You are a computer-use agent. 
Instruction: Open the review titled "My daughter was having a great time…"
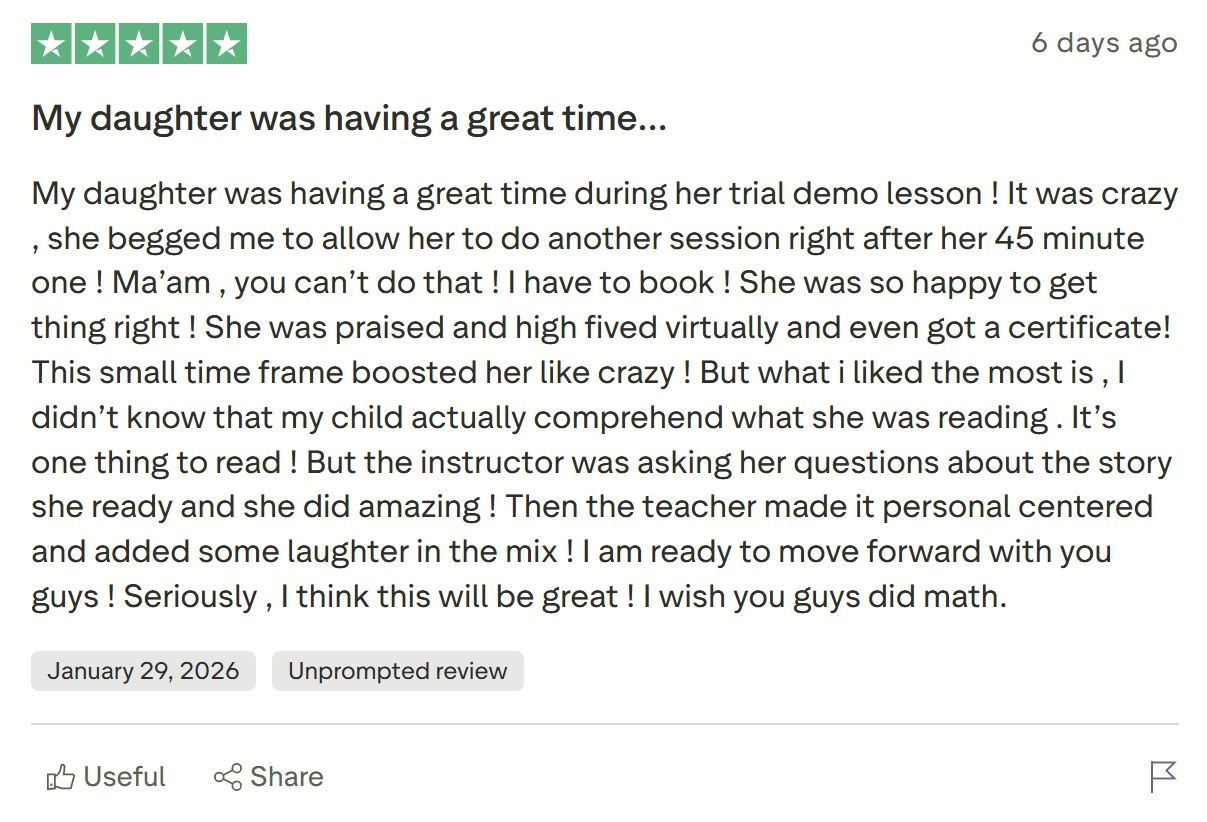coord(351,118)
